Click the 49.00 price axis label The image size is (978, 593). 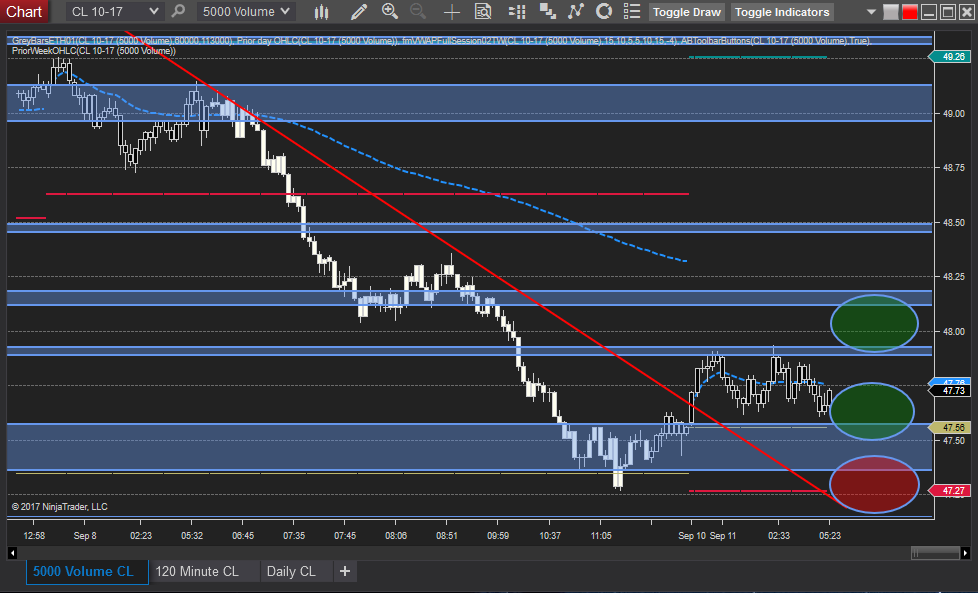pyautogui.click(x=954, y=113)
